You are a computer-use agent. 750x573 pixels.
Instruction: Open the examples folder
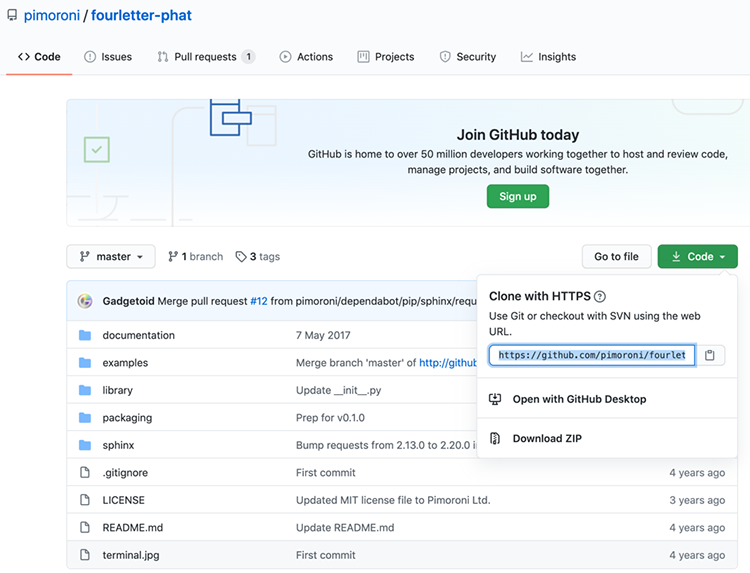pyautogui.click(x=125, y=363)
